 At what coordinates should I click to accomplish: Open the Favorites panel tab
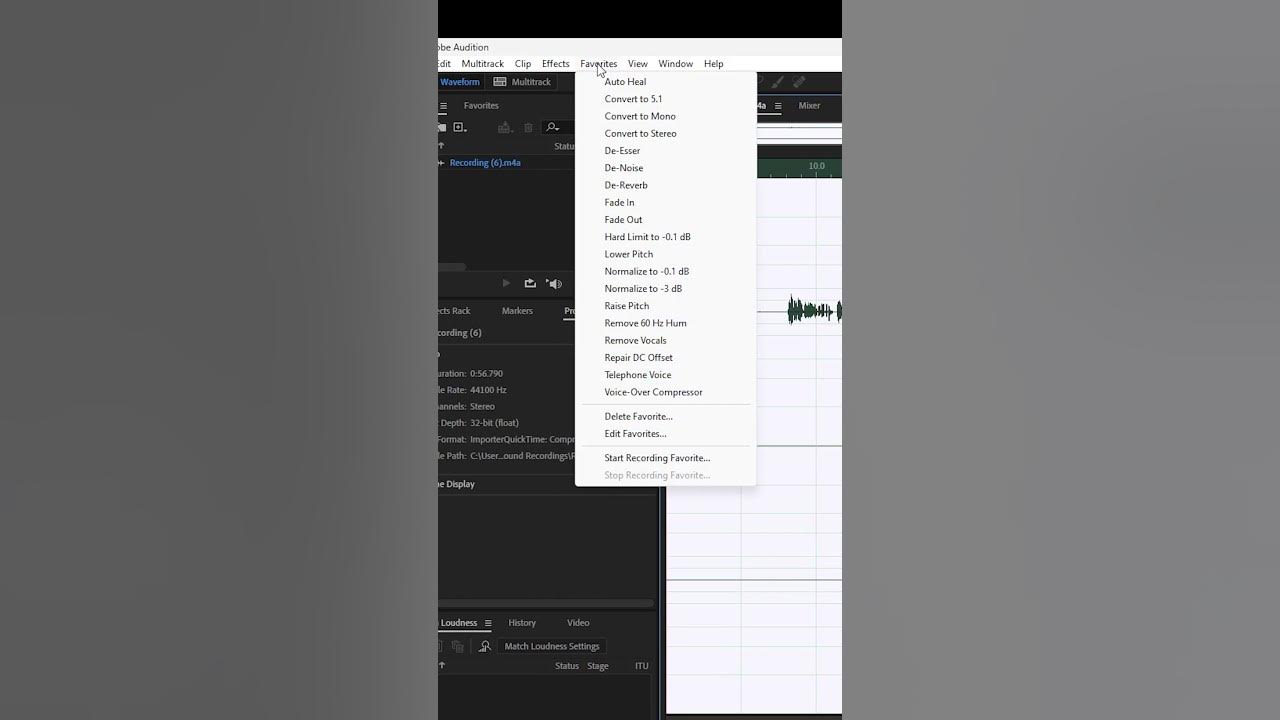click(481, 105)
